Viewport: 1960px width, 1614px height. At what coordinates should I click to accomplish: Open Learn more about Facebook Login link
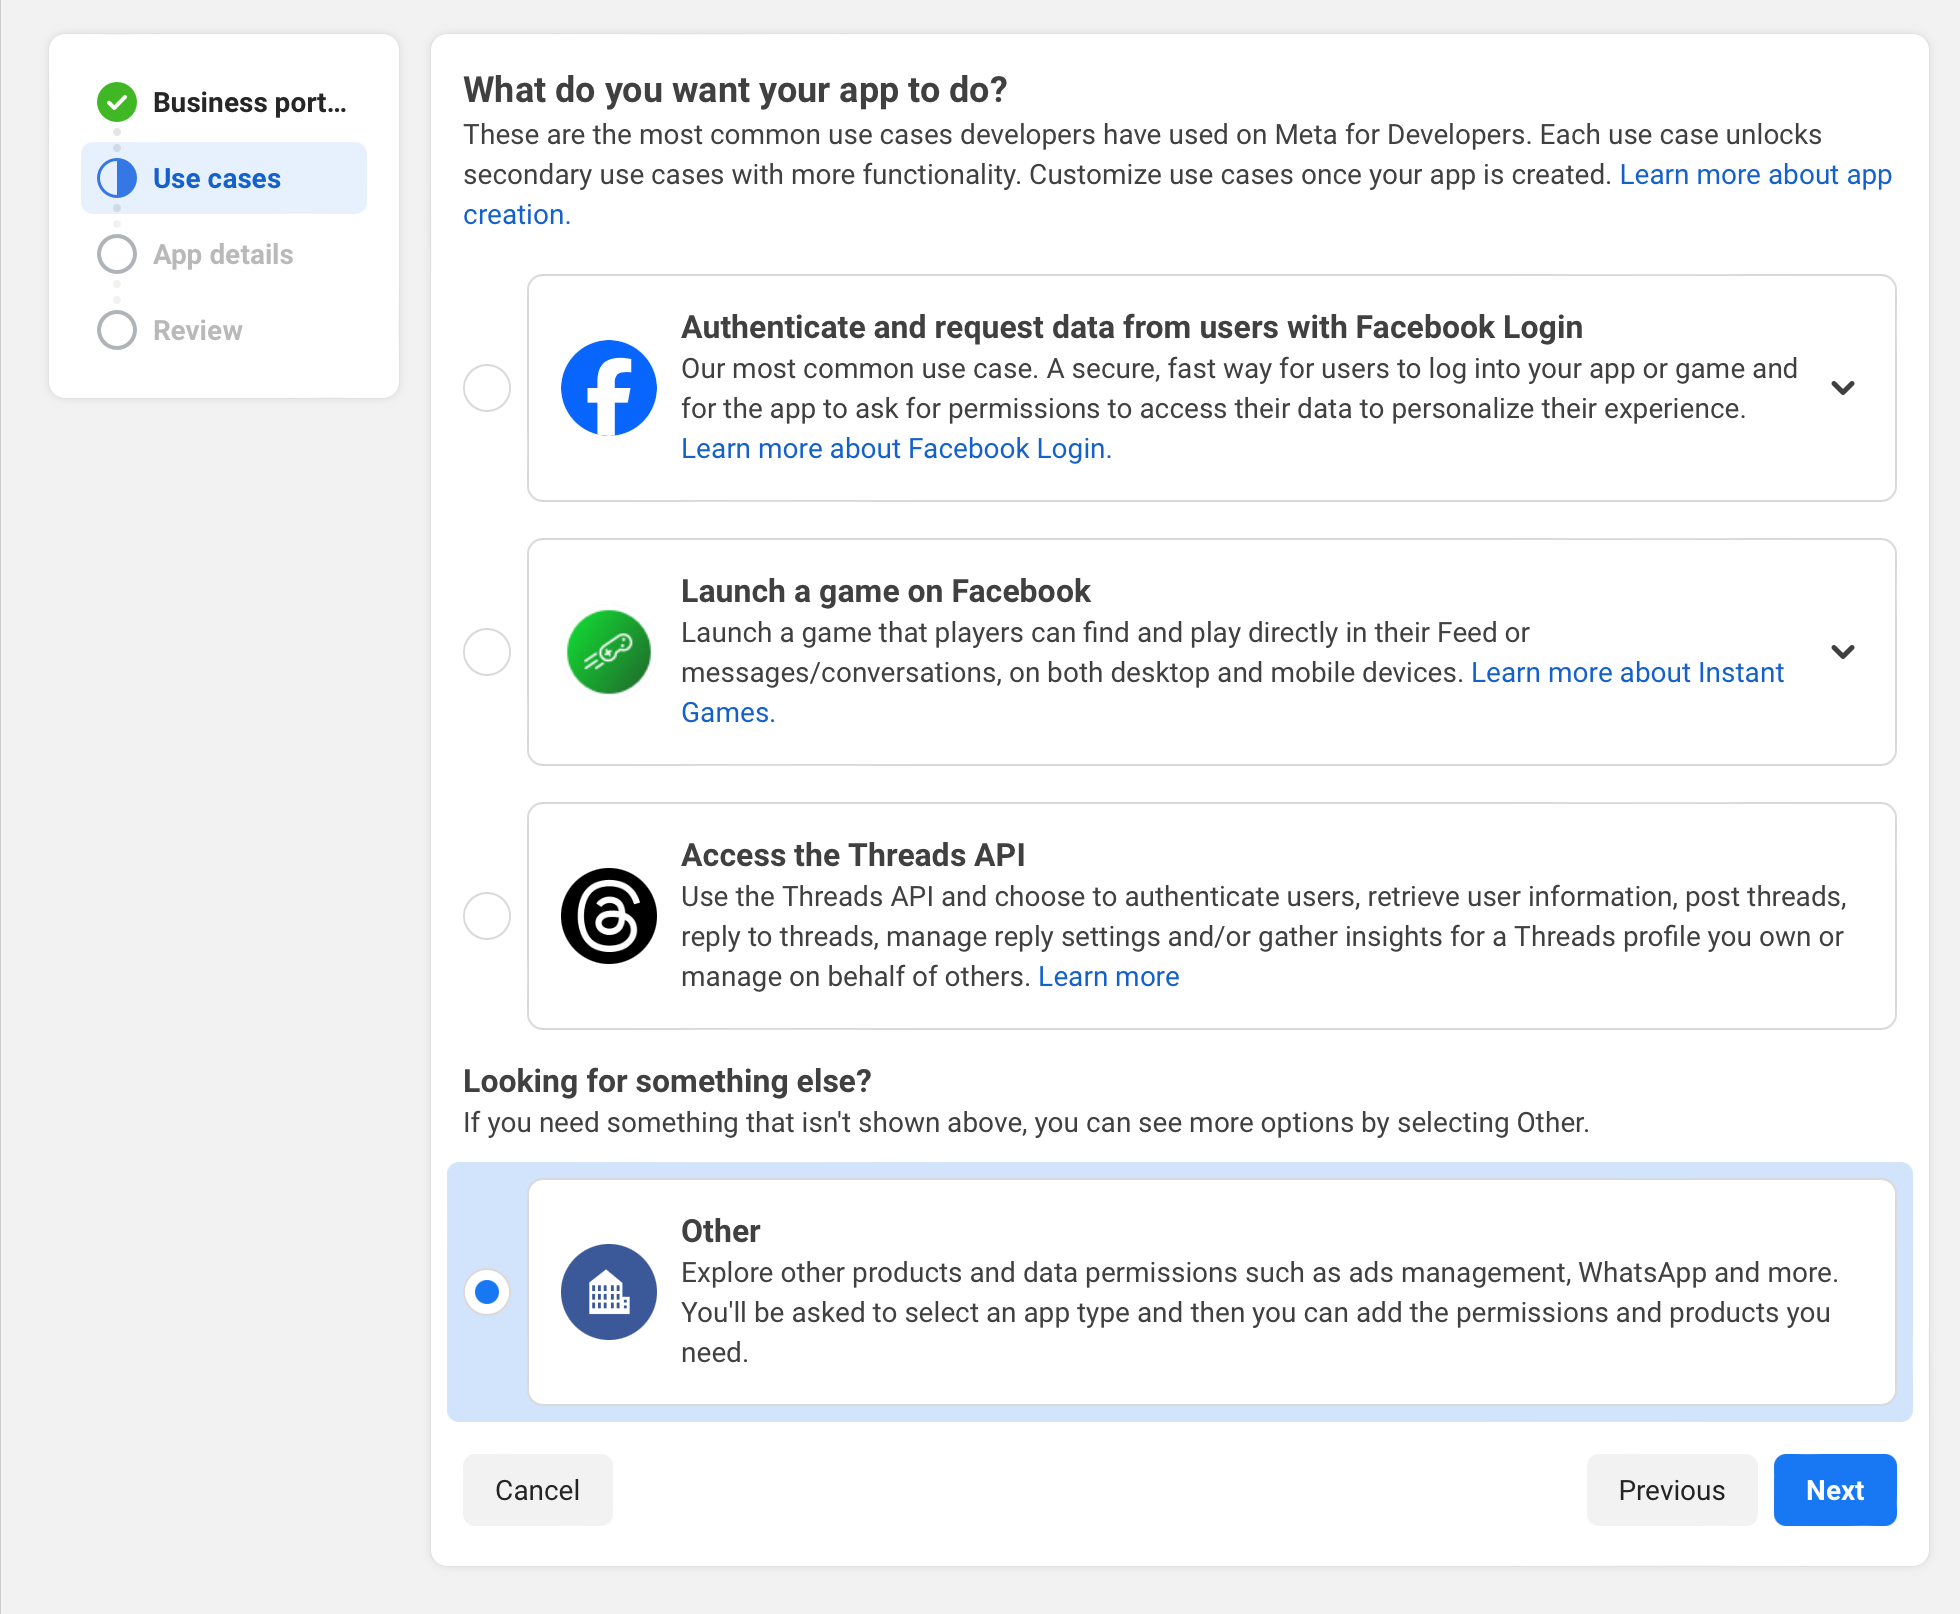(896, 448)
